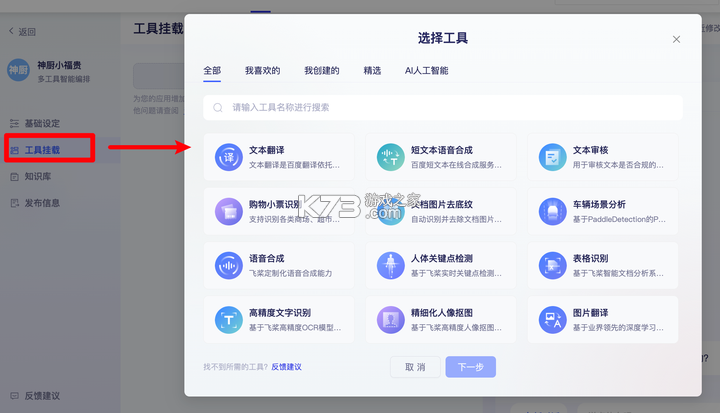This screenshot has width=720, height=413.
Task: Switch to the 我创建的 tab
Action: (321, 71)
